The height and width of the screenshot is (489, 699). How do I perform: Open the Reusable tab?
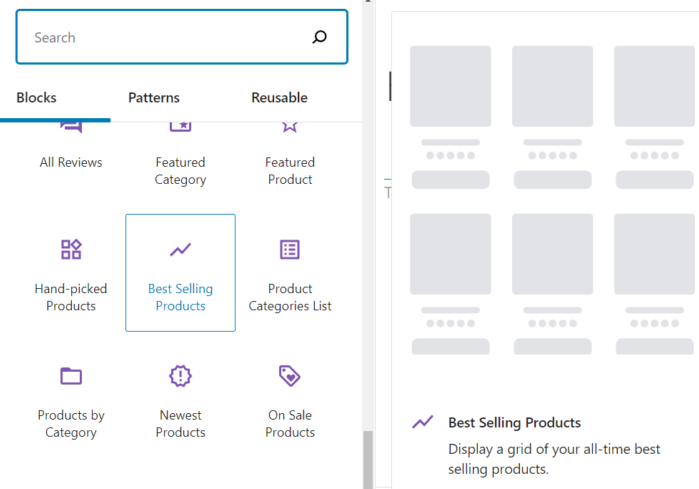(279, 98)
